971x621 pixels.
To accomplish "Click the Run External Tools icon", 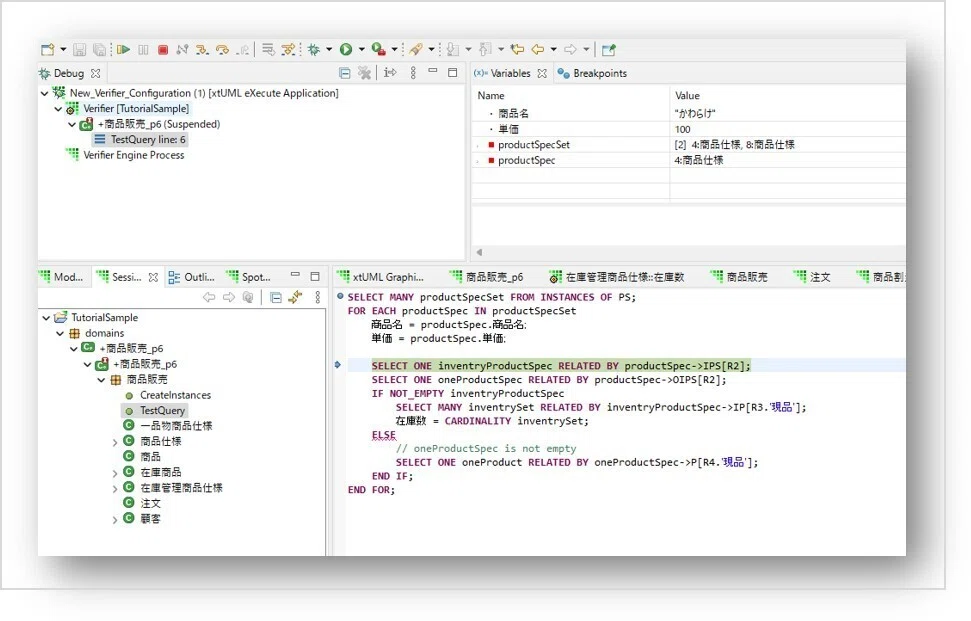I will (378, 50).
